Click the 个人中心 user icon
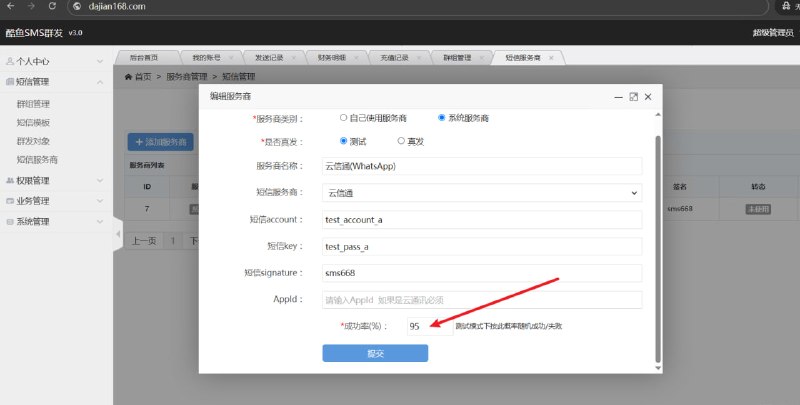Viewport: 800px width, 405px height. [x=10, y=61]
